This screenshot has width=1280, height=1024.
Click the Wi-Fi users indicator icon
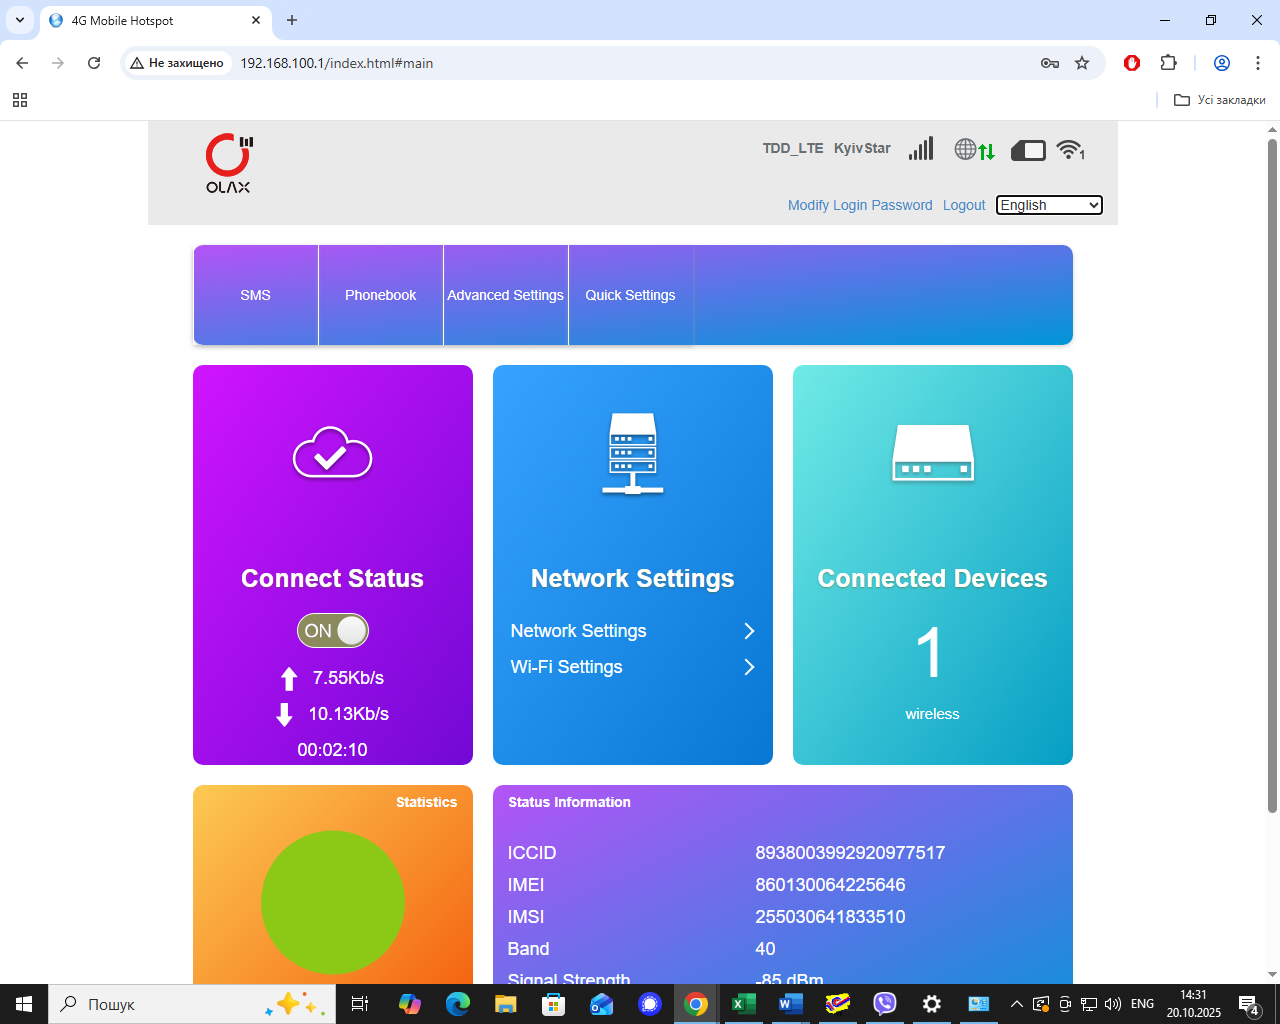(x=1069, y=148)
